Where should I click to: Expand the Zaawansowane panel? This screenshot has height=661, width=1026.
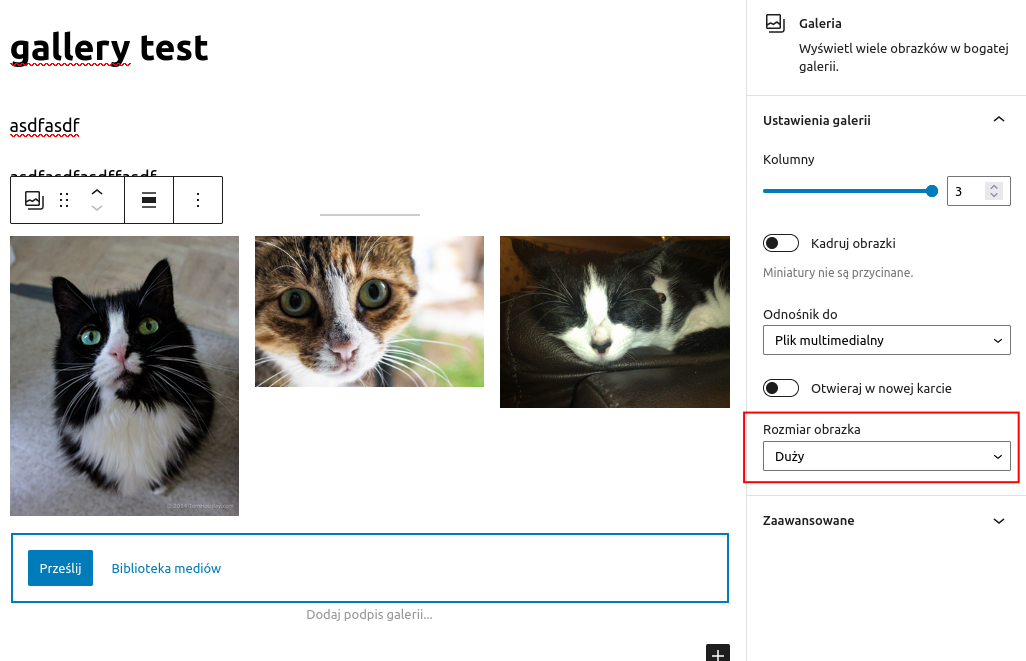coord(999,521)
